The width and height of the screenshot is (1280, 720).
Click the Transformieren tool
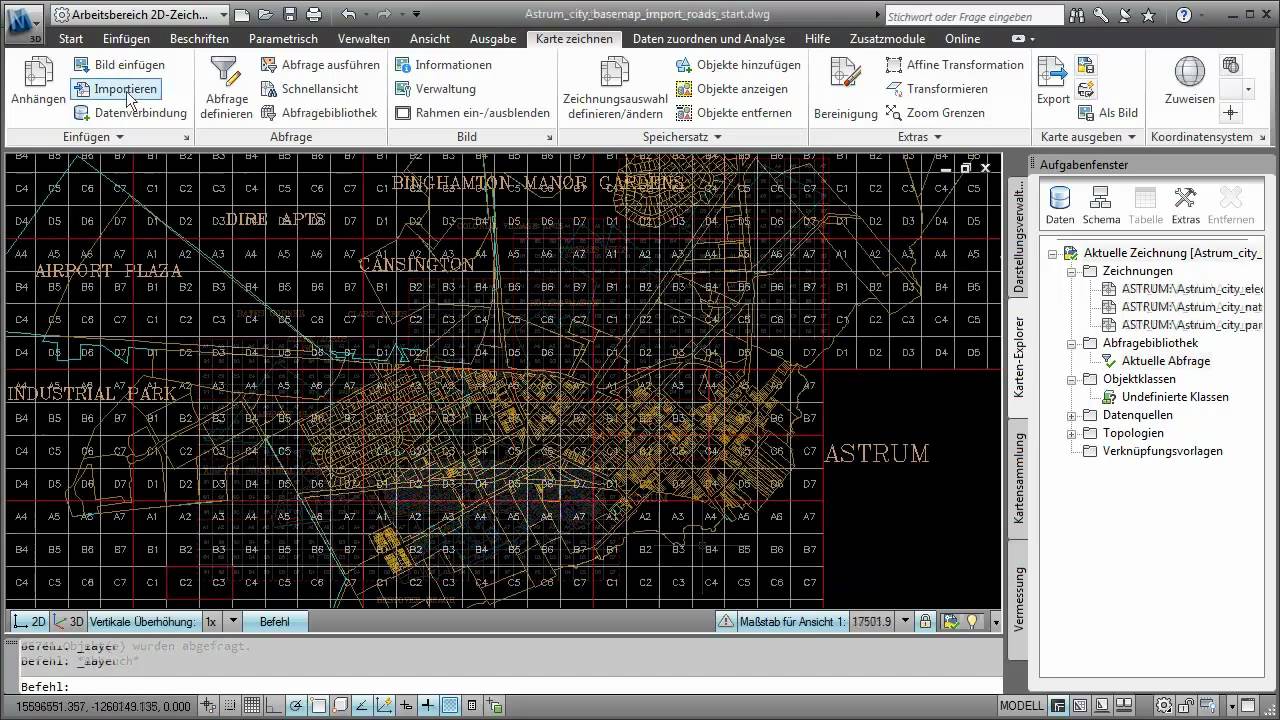coord(936,89)
